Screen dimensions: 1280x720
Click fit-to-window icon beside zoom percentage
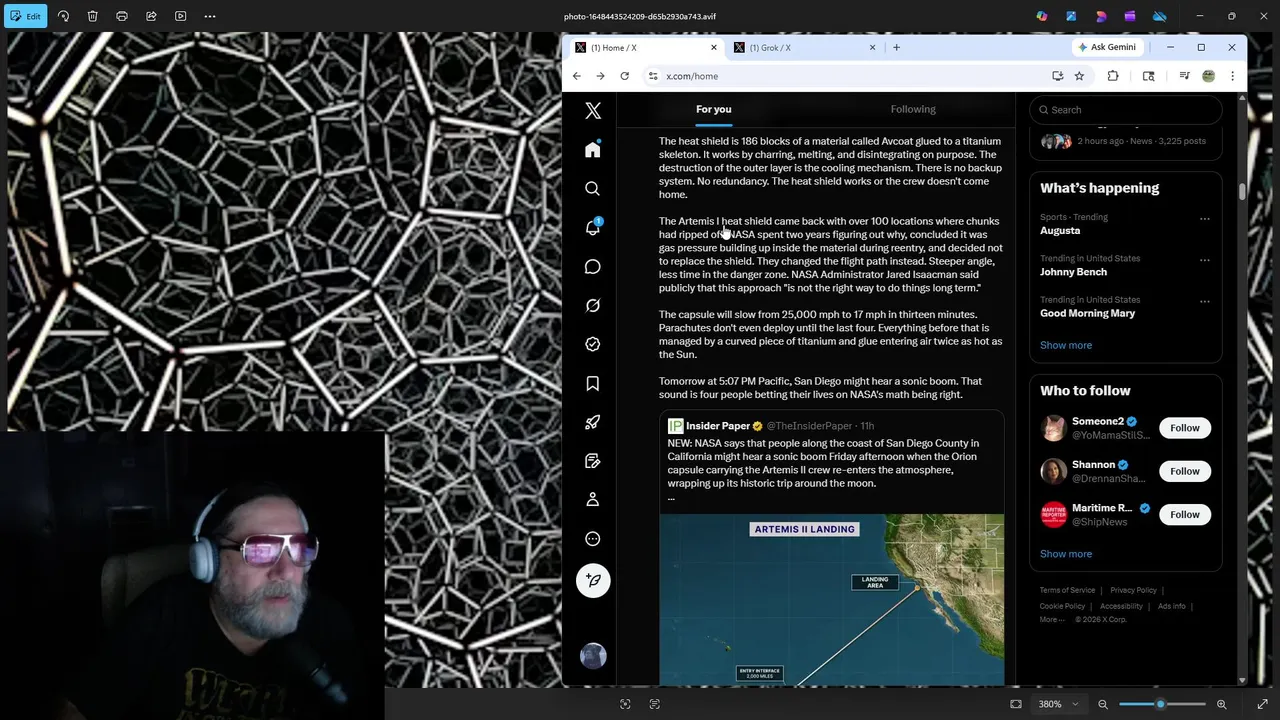[x=1016, y=704]
